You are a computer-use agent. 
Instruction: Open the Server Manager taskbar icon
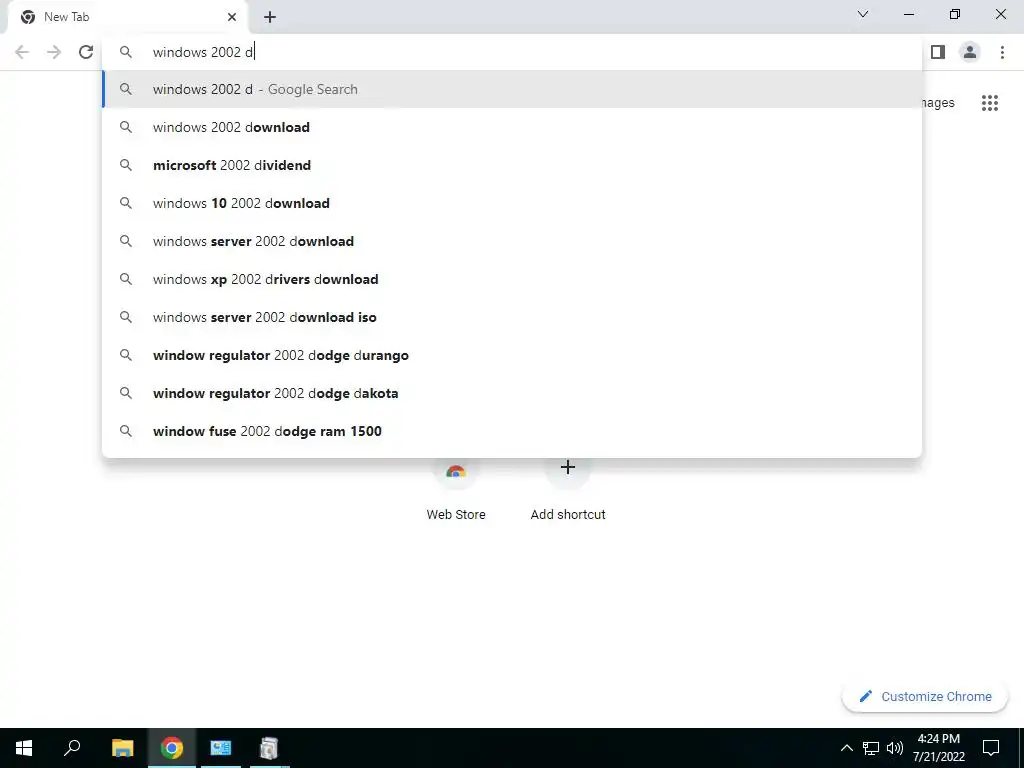coord(221,748)
